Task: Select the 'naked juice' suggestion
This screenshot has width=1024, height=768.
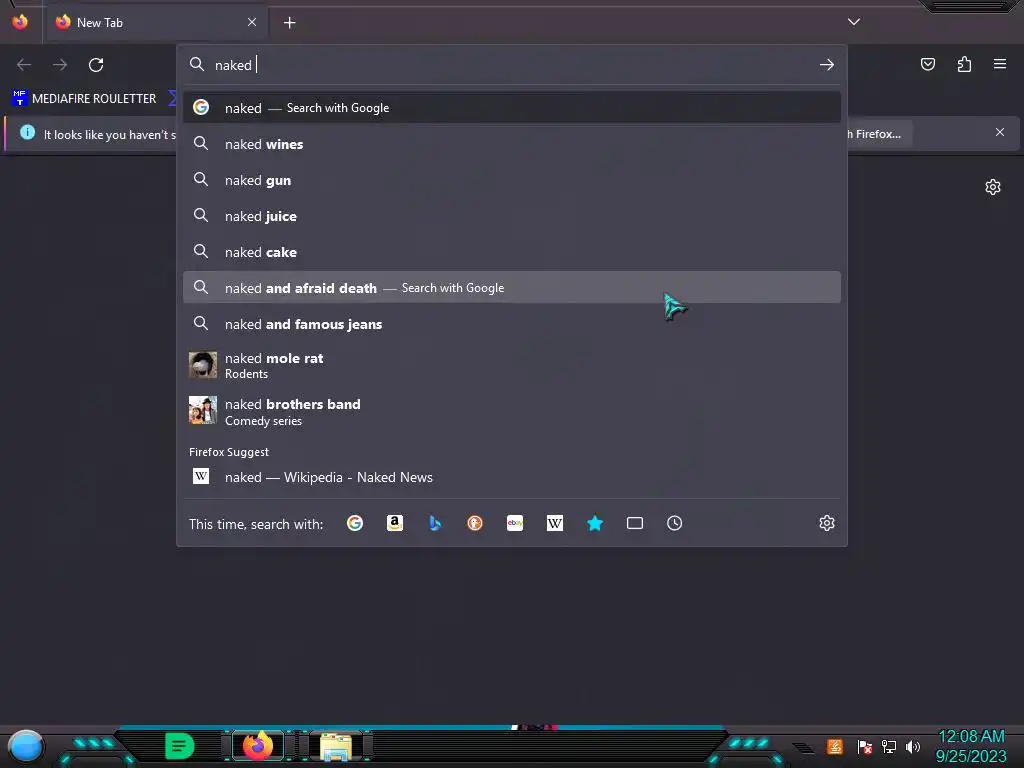Action: [x=512, y=216]
